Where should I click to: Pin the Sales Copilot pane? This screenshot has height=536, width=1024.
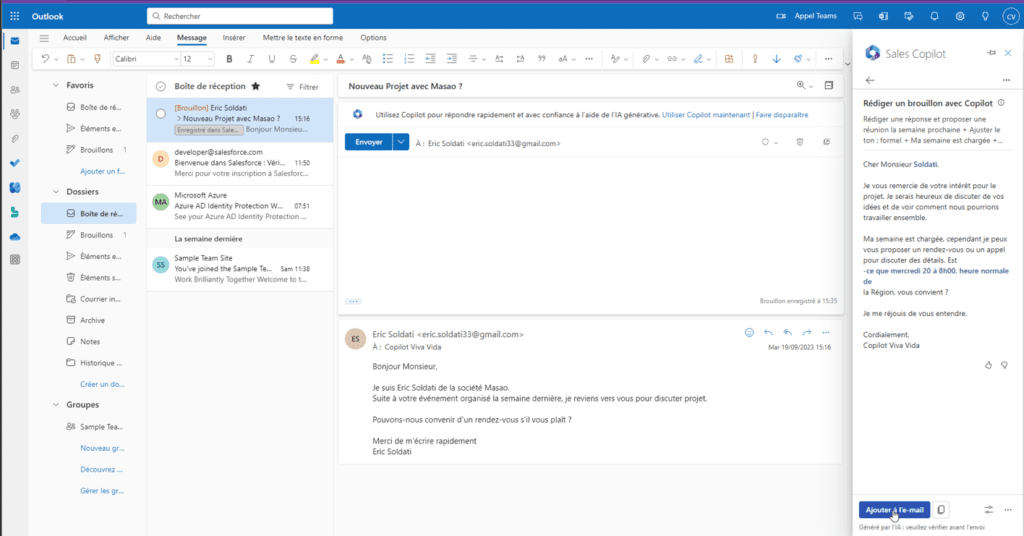pos(991,53)
